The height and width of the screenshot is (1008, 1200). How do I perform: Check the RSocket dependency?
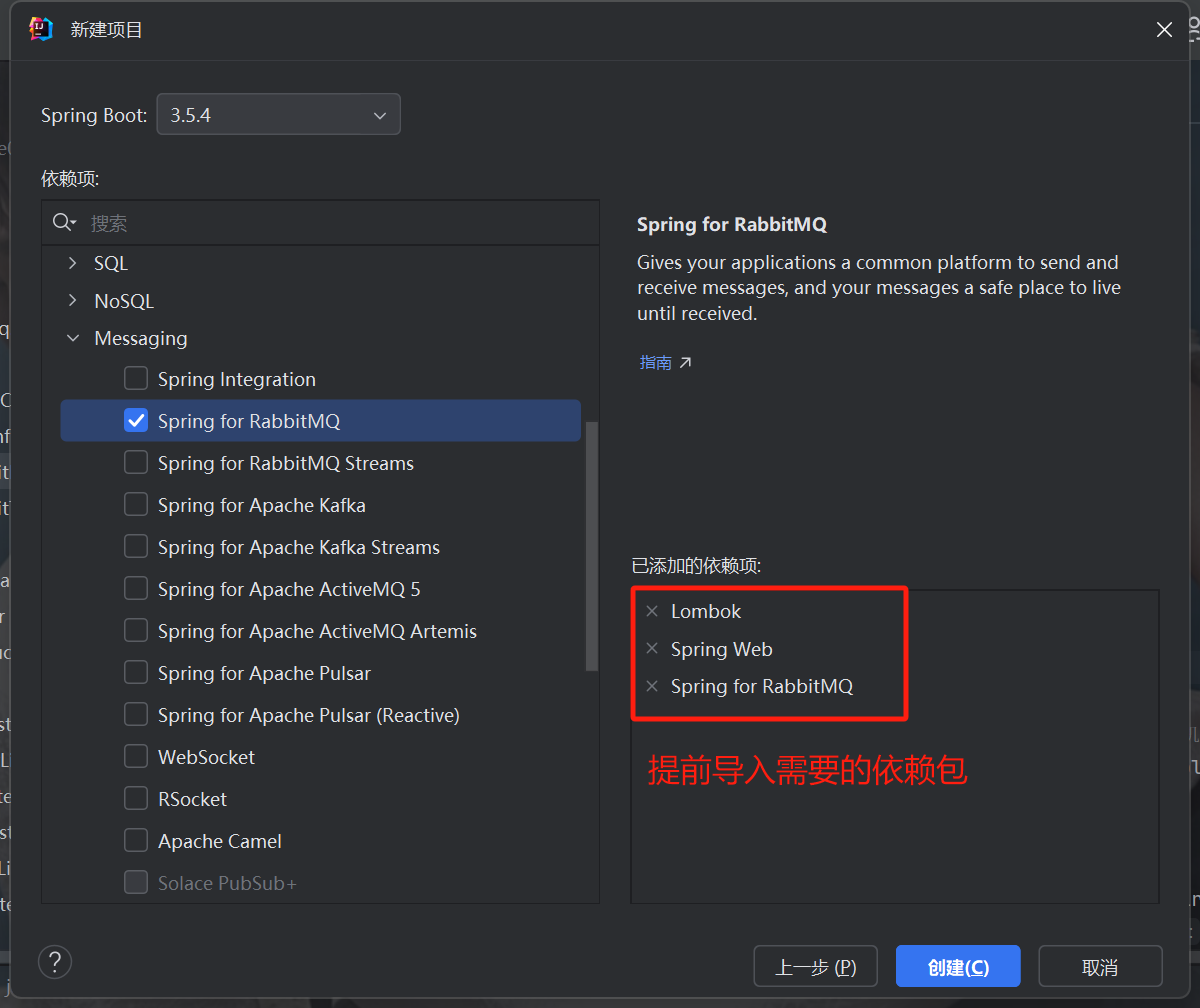(x=136, y=799)
